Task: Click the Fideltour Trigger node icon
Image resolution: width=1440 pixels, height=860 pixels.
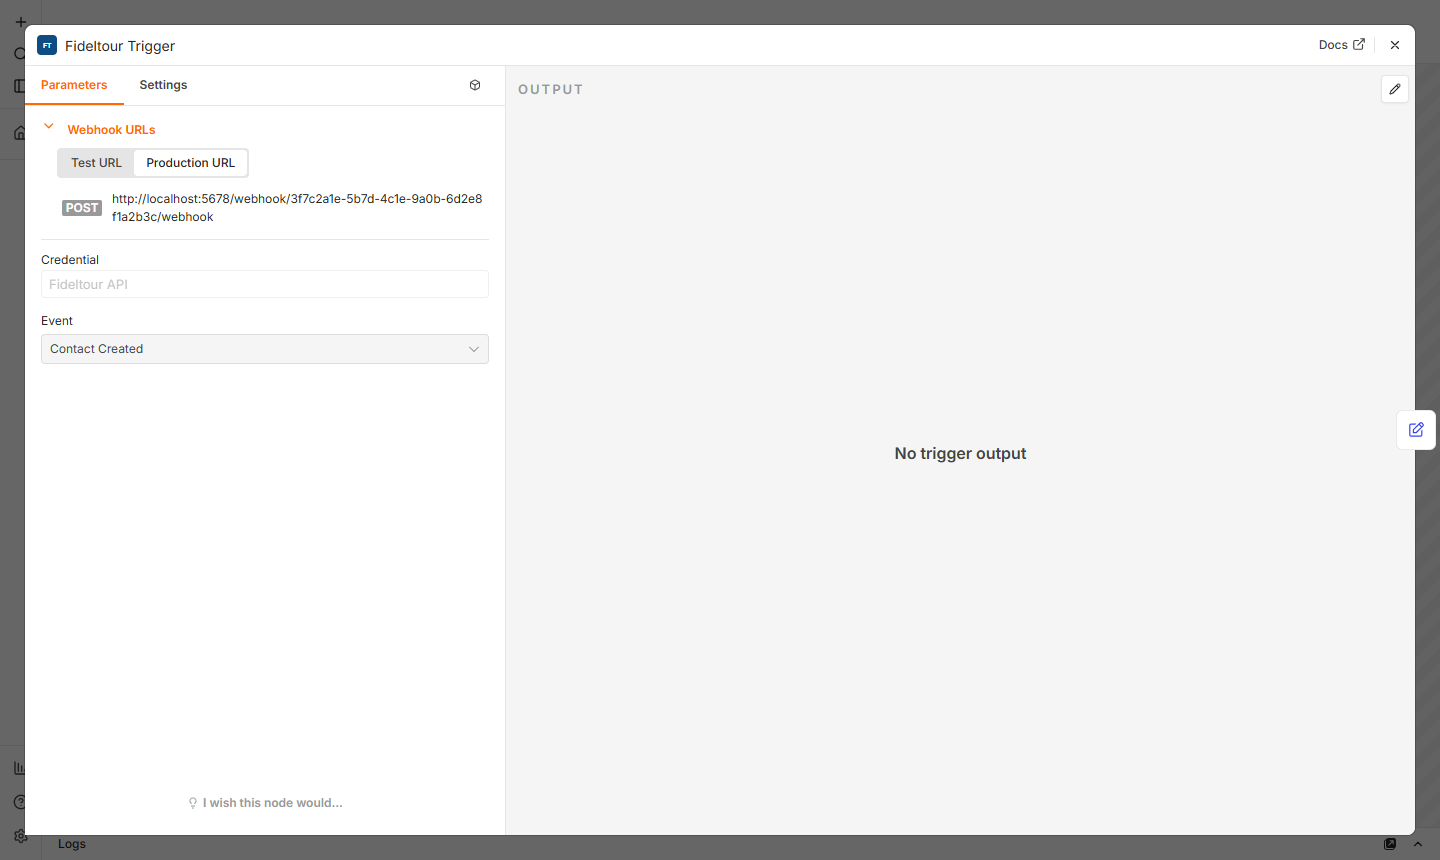Action: pyautogui.click(x=47, y=45)
